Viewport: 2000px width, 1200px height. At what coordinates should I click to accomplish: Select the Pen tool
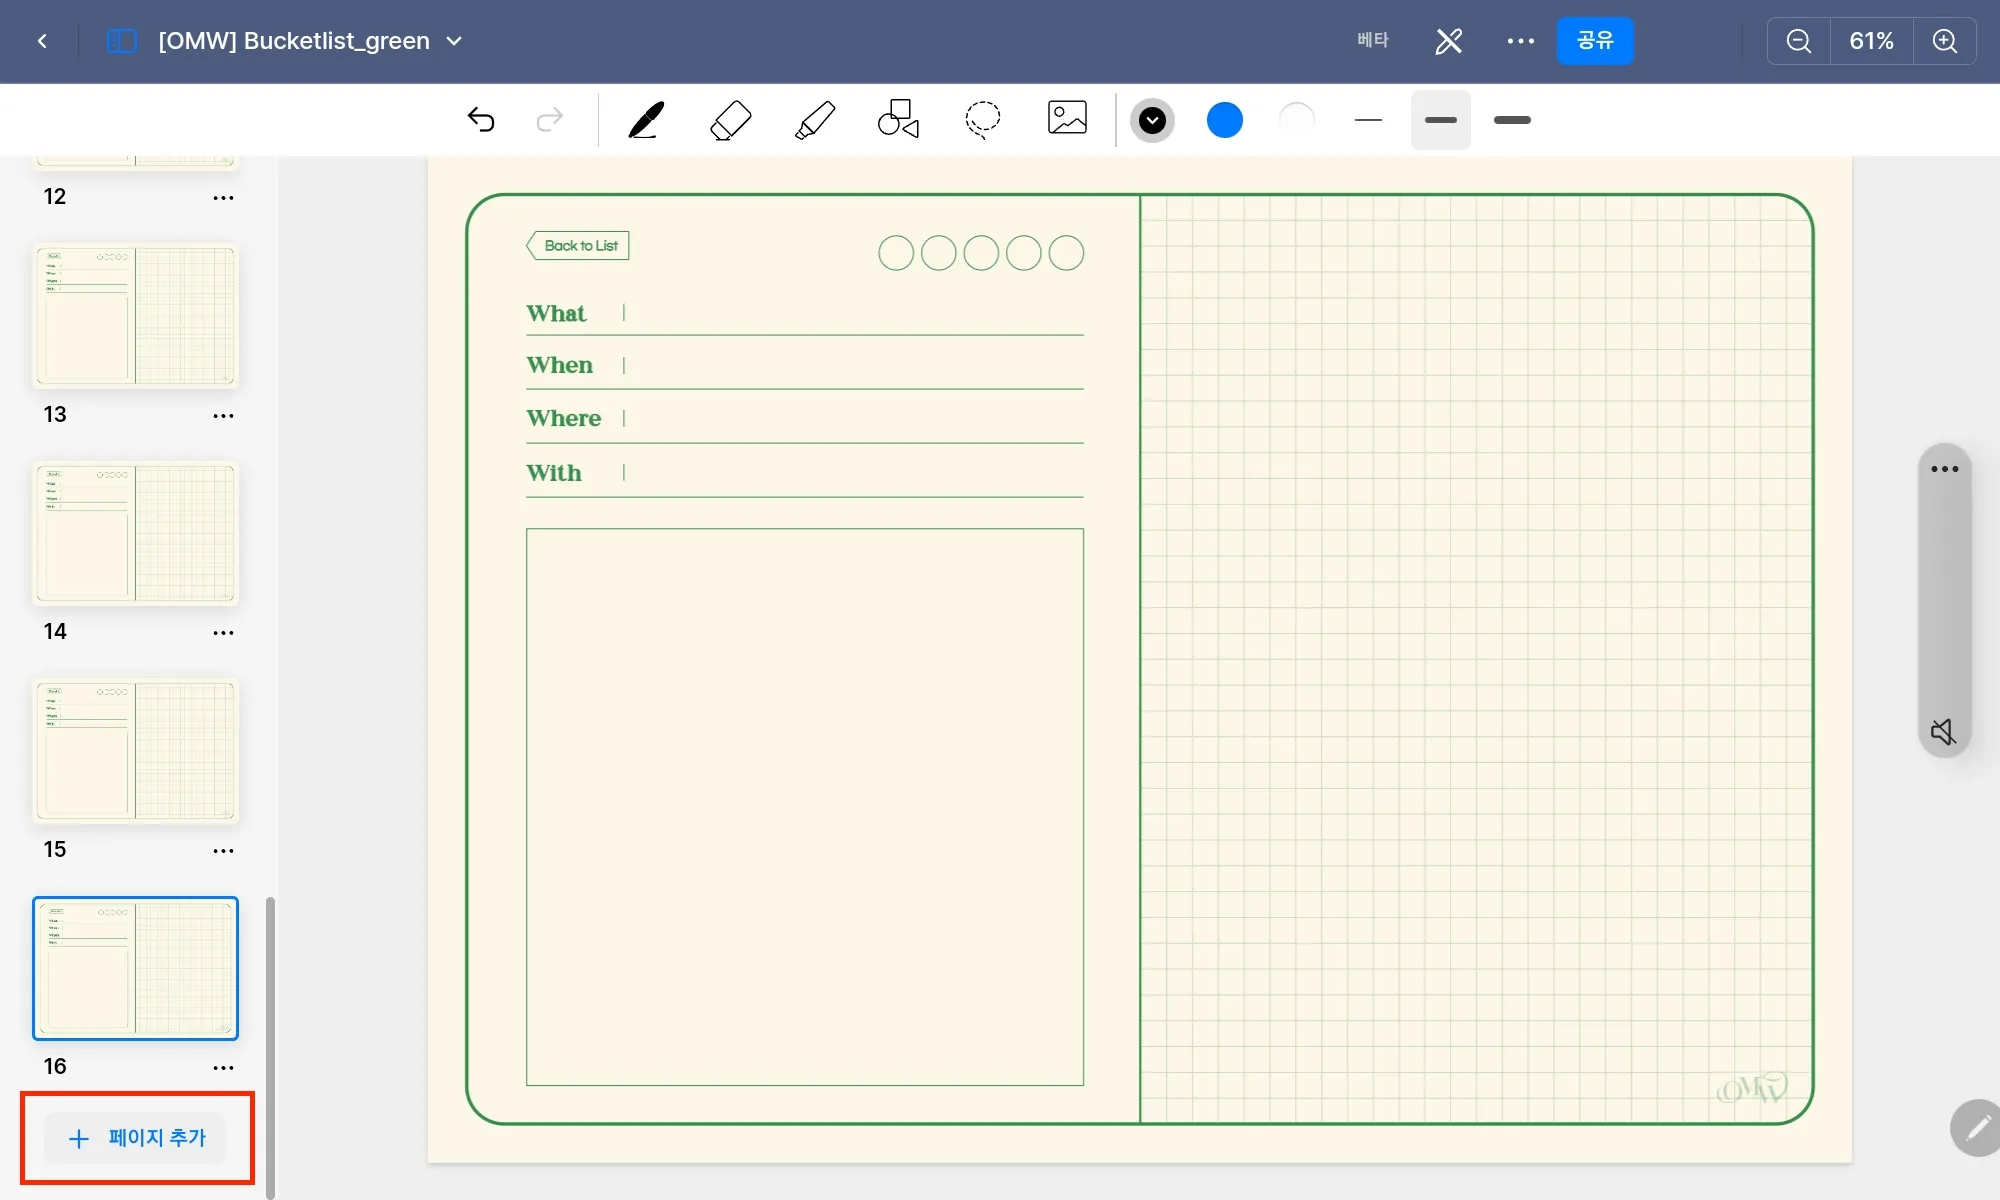[x=646, y=120]
